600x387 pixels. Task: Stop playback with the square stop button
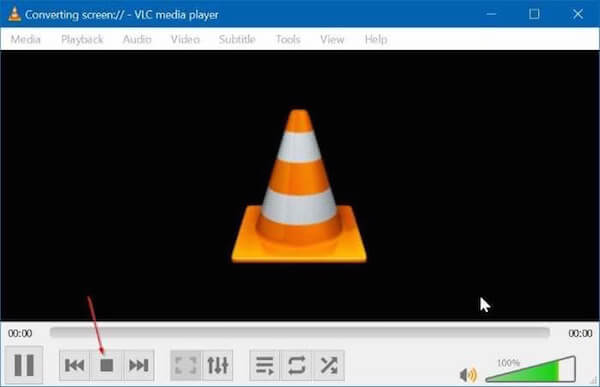tap(106, 365)
